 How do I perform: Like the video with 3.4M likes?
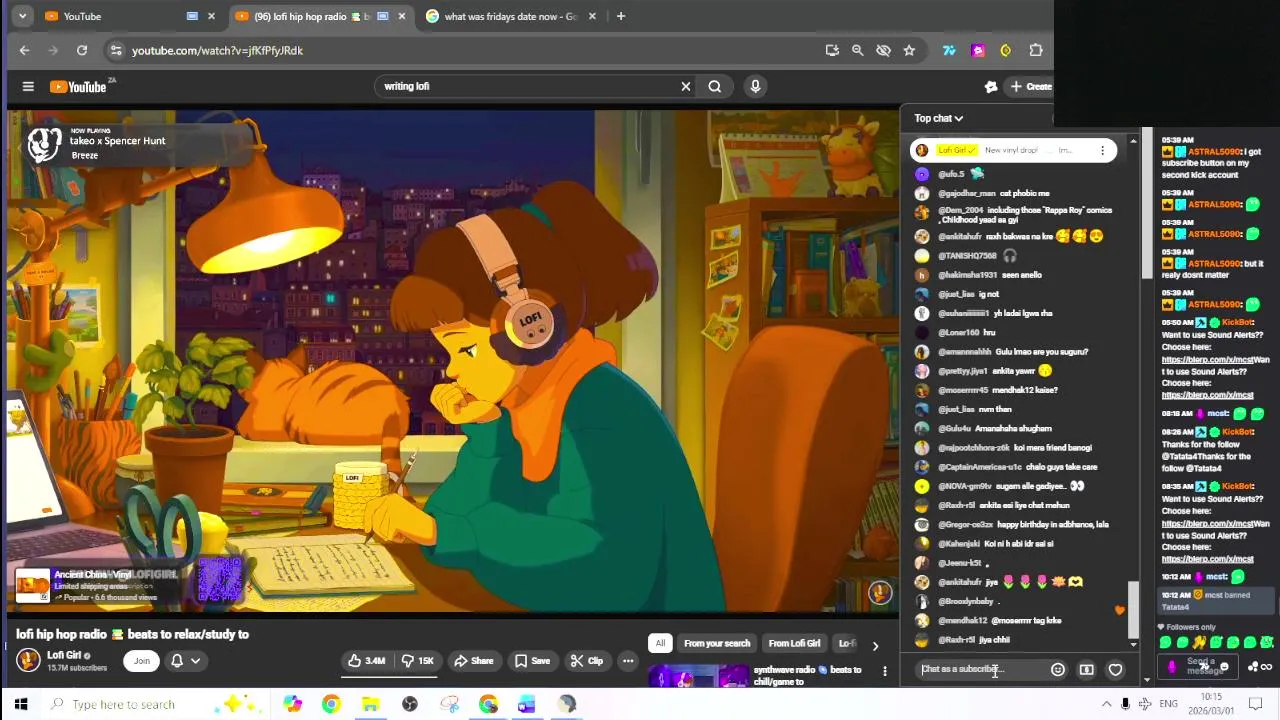366,661
